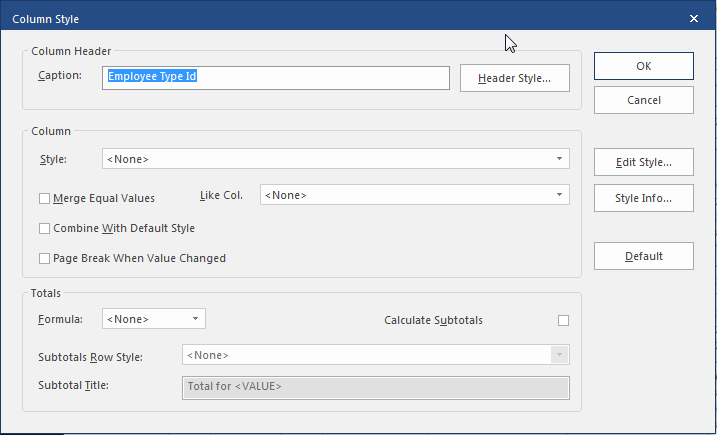Close the Column Style dialog
The height and width of the screenshot is (435, 717).
(x=694, y=18)
